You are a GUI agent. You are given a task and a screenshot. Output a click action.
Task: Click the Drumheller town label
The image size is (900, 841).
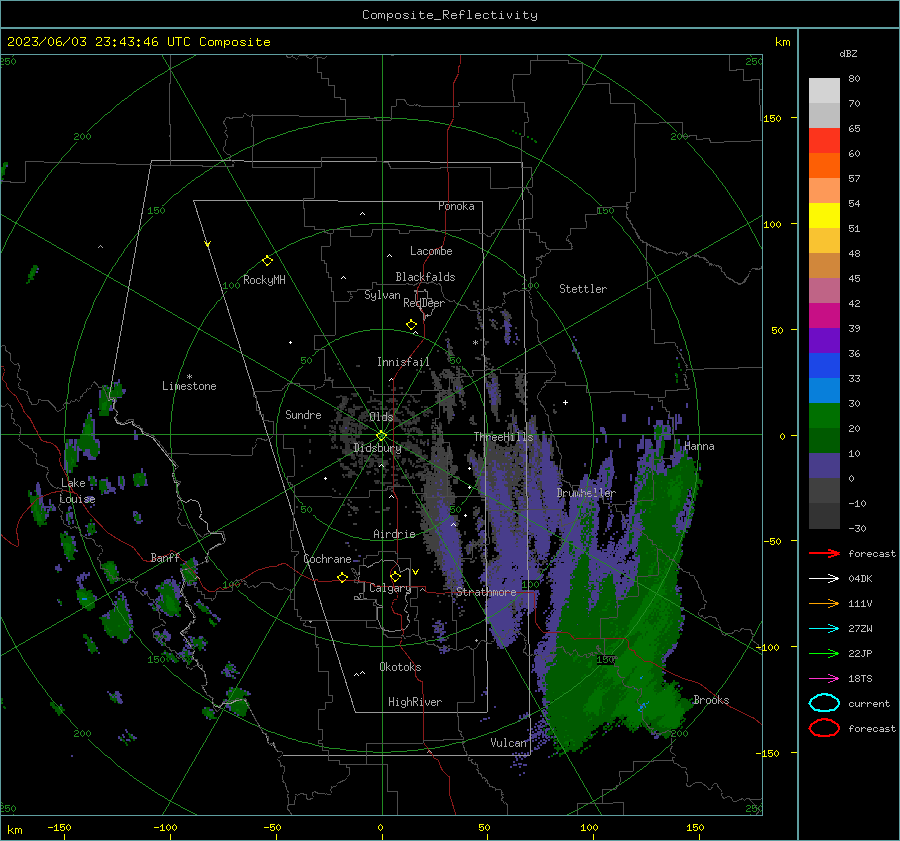[586, 493]
